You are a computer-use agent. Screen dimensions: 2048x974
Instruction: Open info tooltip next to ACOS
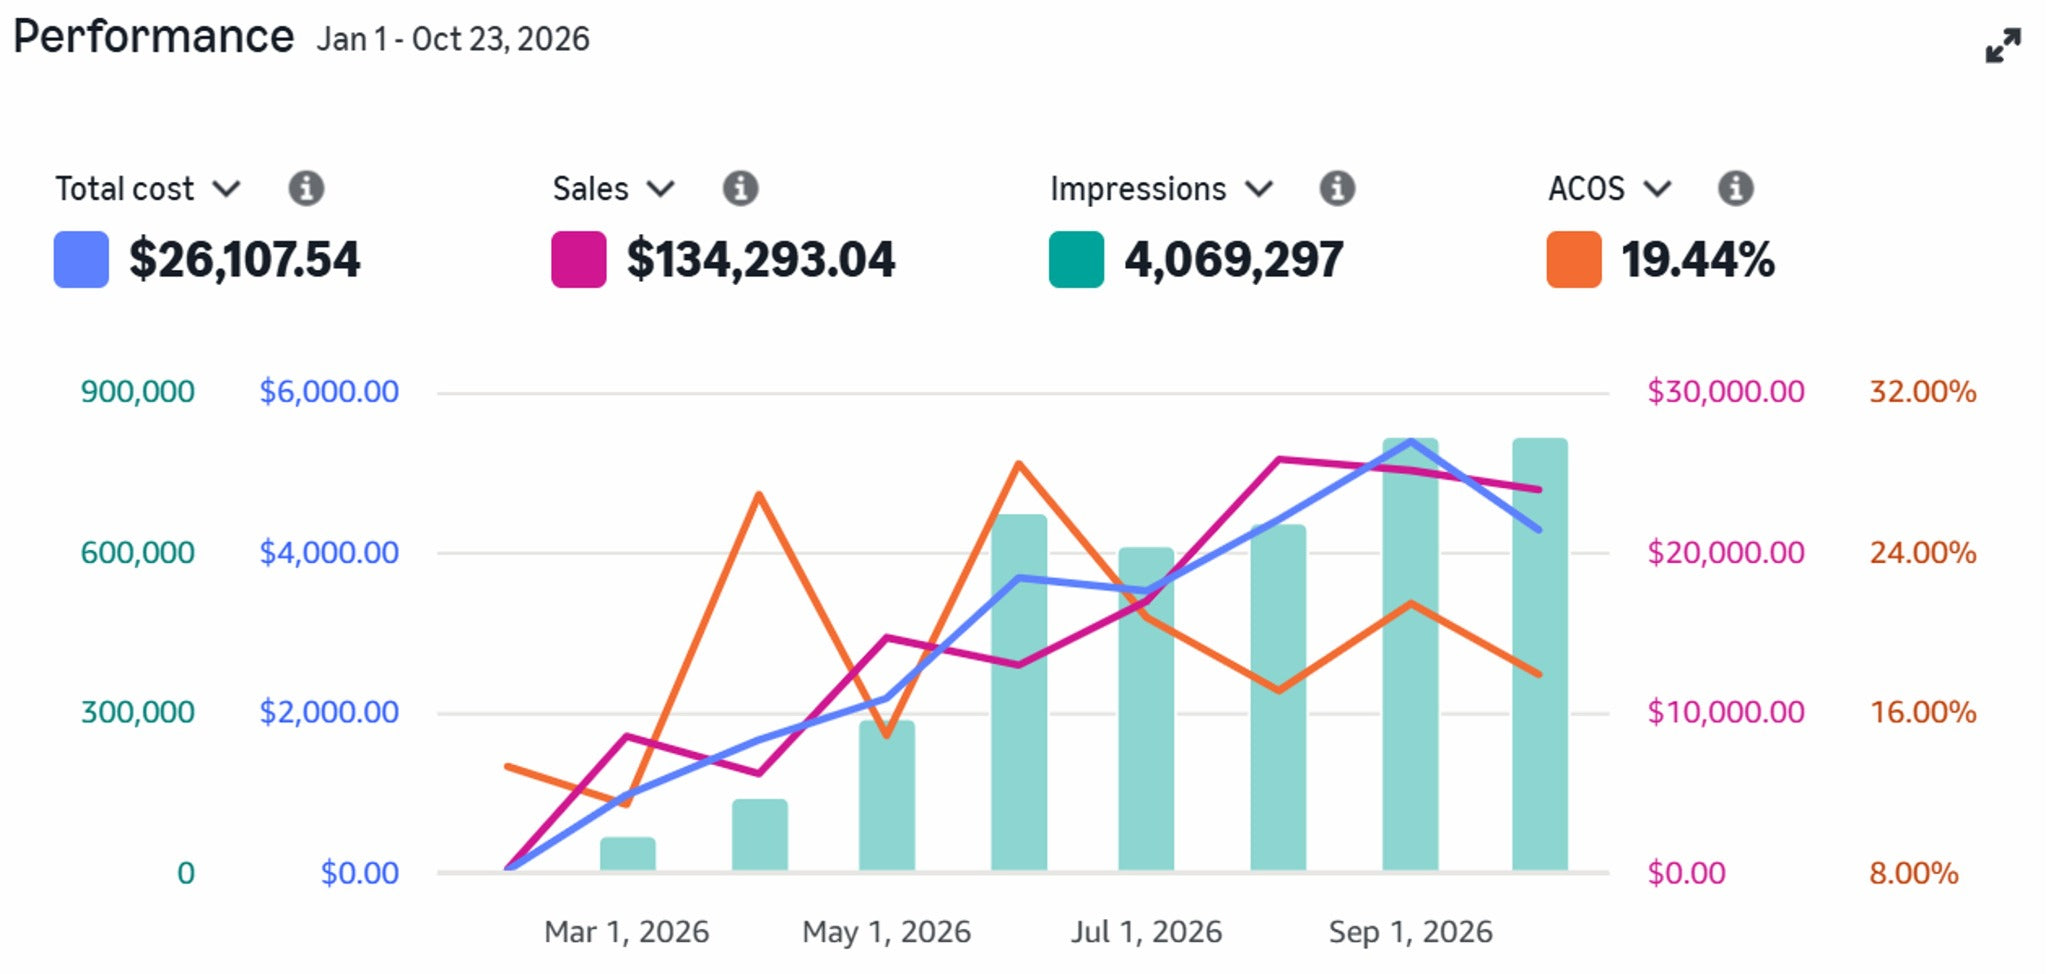point(1735,188)
